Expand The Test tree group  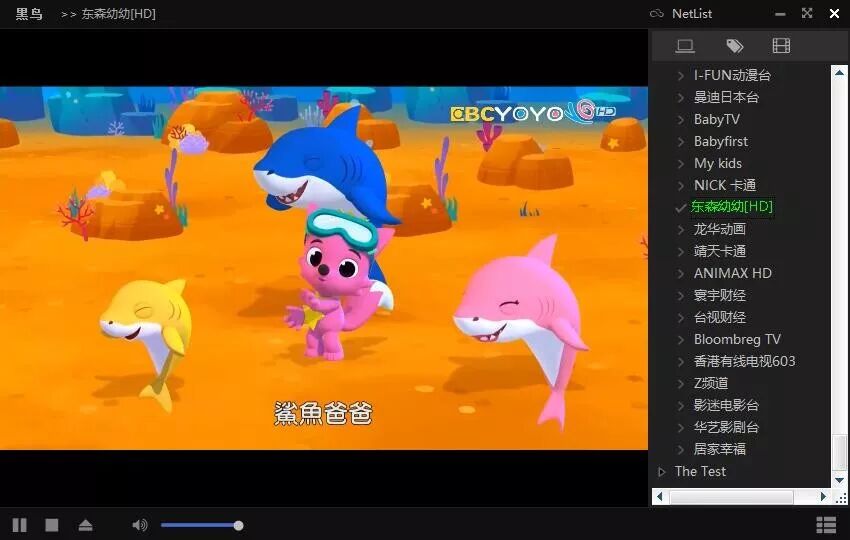[x=661, y=472]
